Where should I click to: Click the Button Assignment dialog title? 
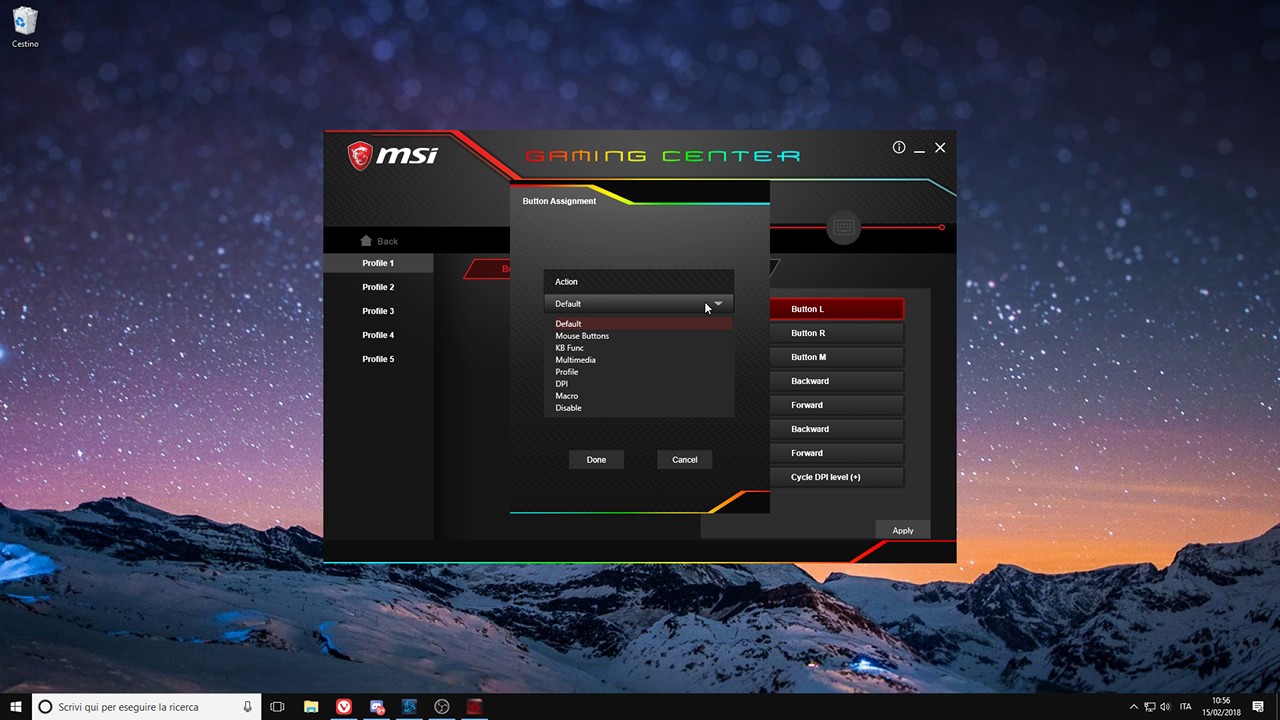pyautogui.click(x=559, y=201)
